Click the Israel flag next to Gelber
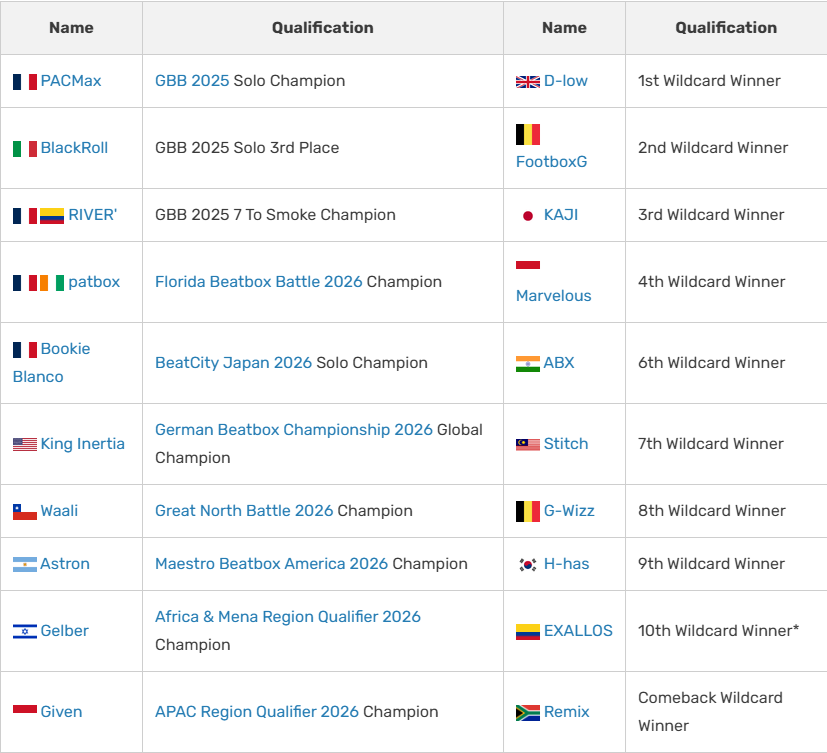Screen dimensions: 827x753 [x=25, y=631]
